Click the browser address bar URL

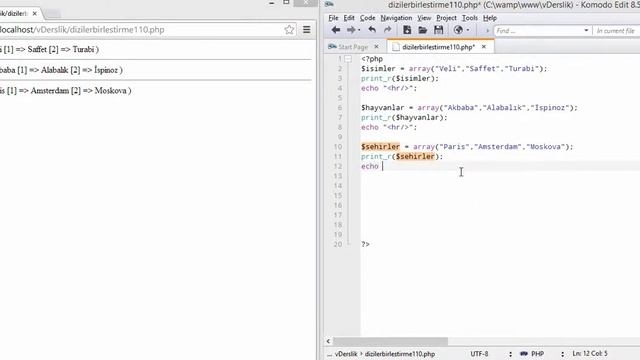click(82, 30)
